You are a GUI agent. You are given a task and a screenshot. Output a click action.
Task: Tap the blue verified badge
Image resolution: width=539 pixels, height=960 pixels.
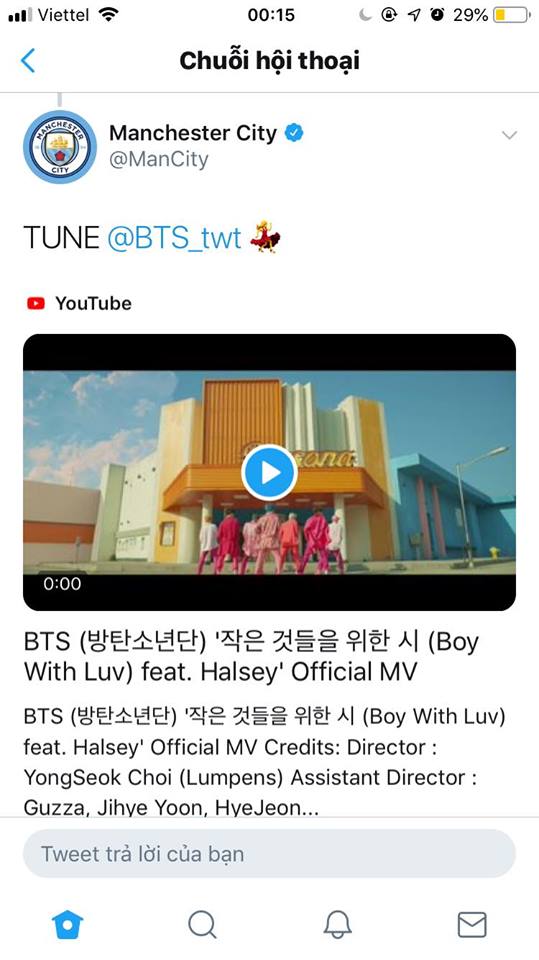[x=295, y=133]
